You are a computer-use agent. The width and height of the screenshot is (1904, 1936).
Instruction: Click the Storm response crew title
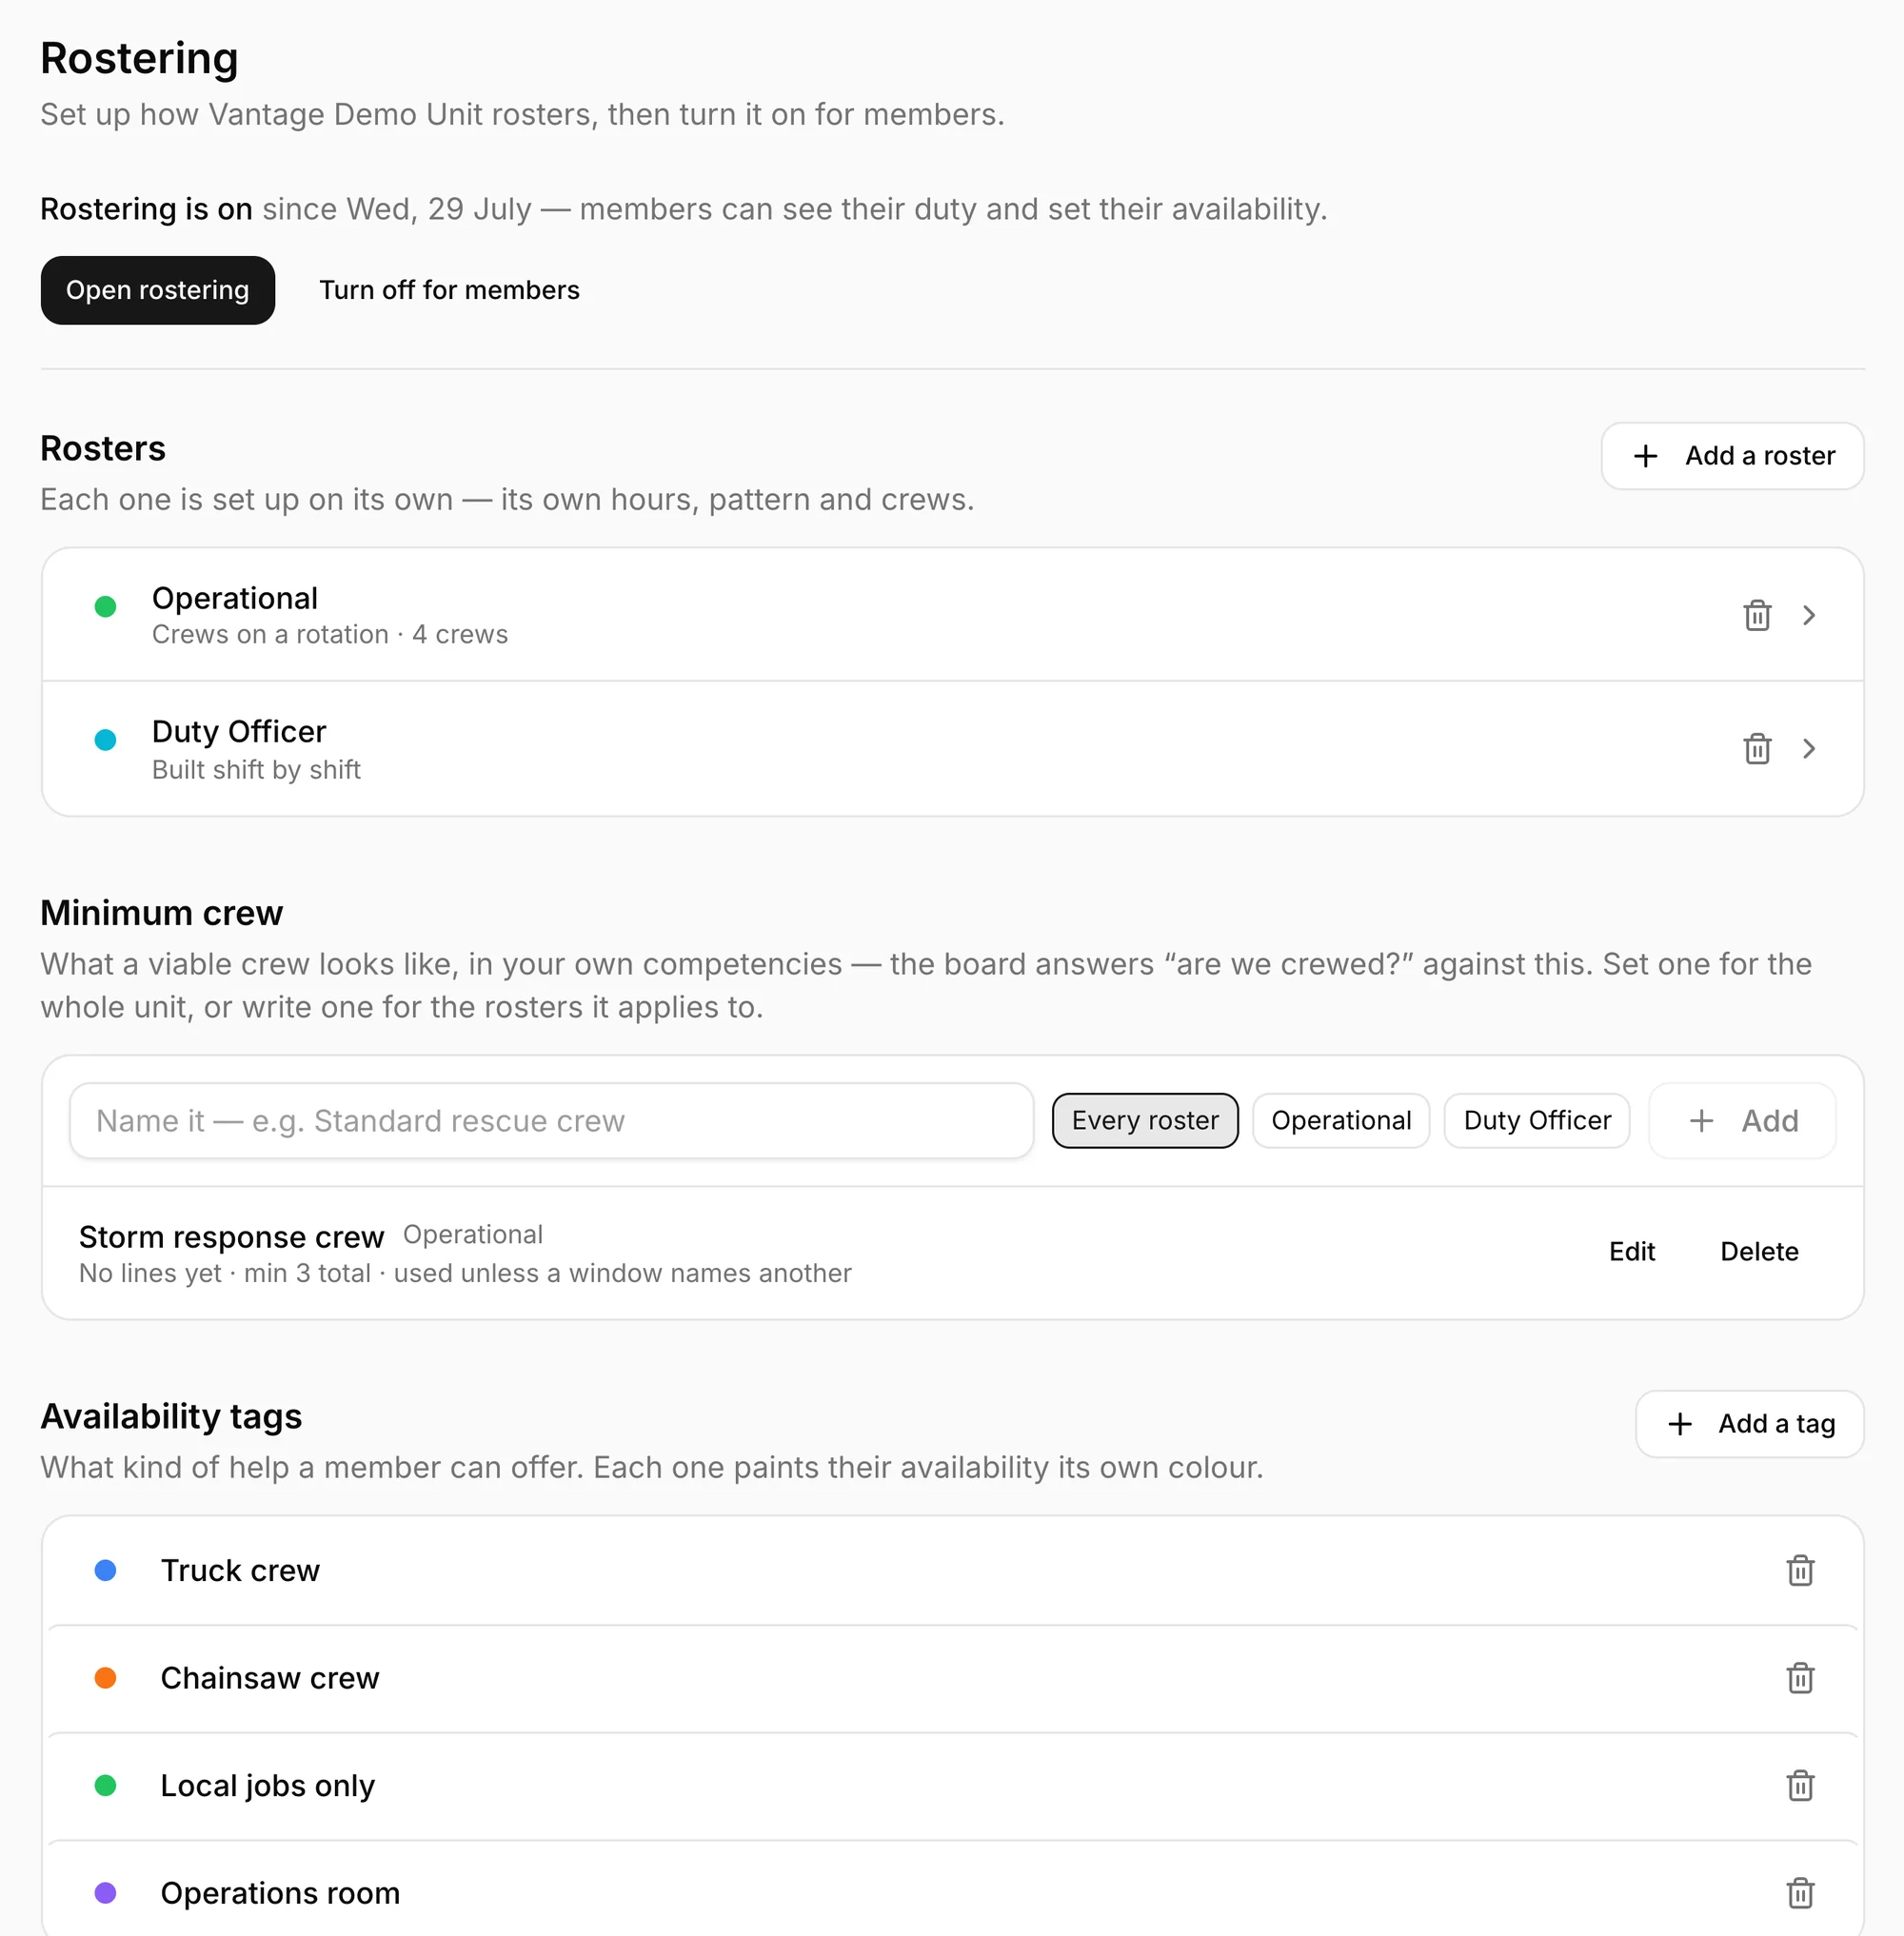(x=231, y=1237)
